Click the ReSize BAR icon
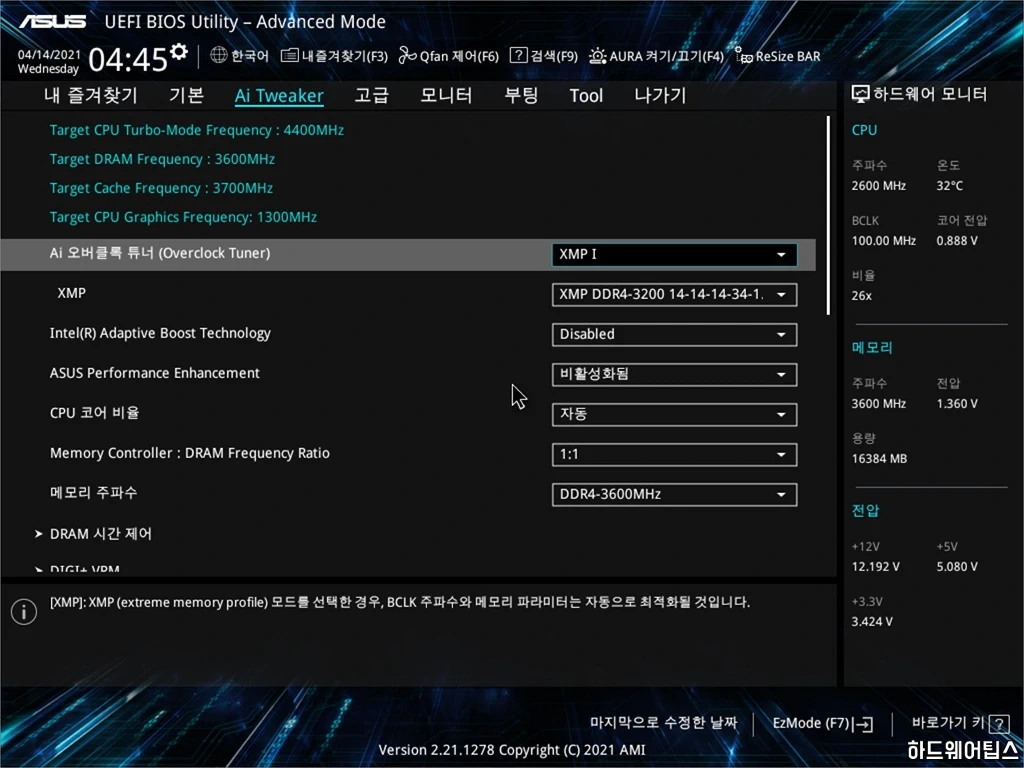The image size is (1024, 768). (x=744, y=56)
